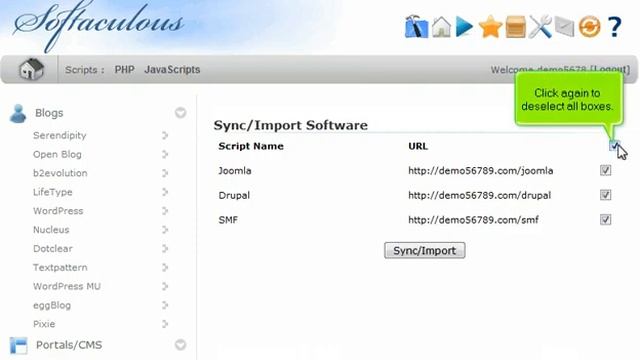Open the Blogs category heading
The width and height of the screenshot is (640, 360).
[x=49, y=113]
